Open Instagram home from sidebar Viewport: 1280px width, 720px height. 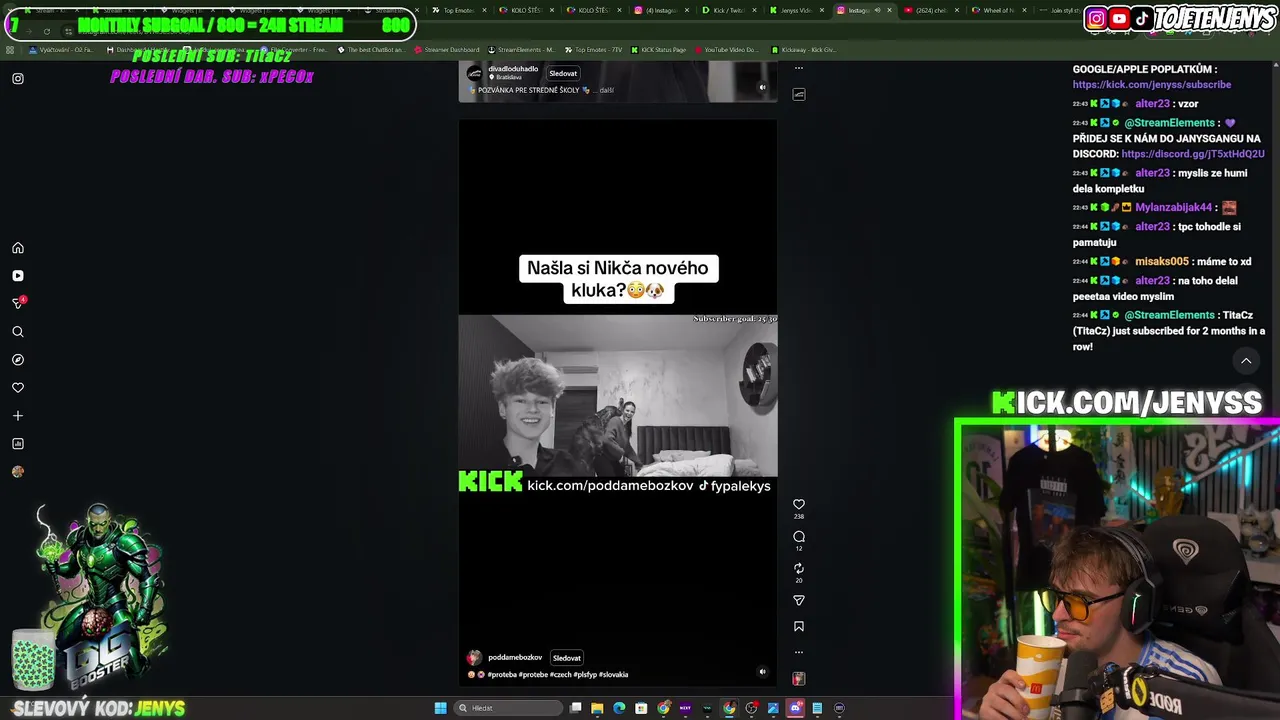pos(17,248)
